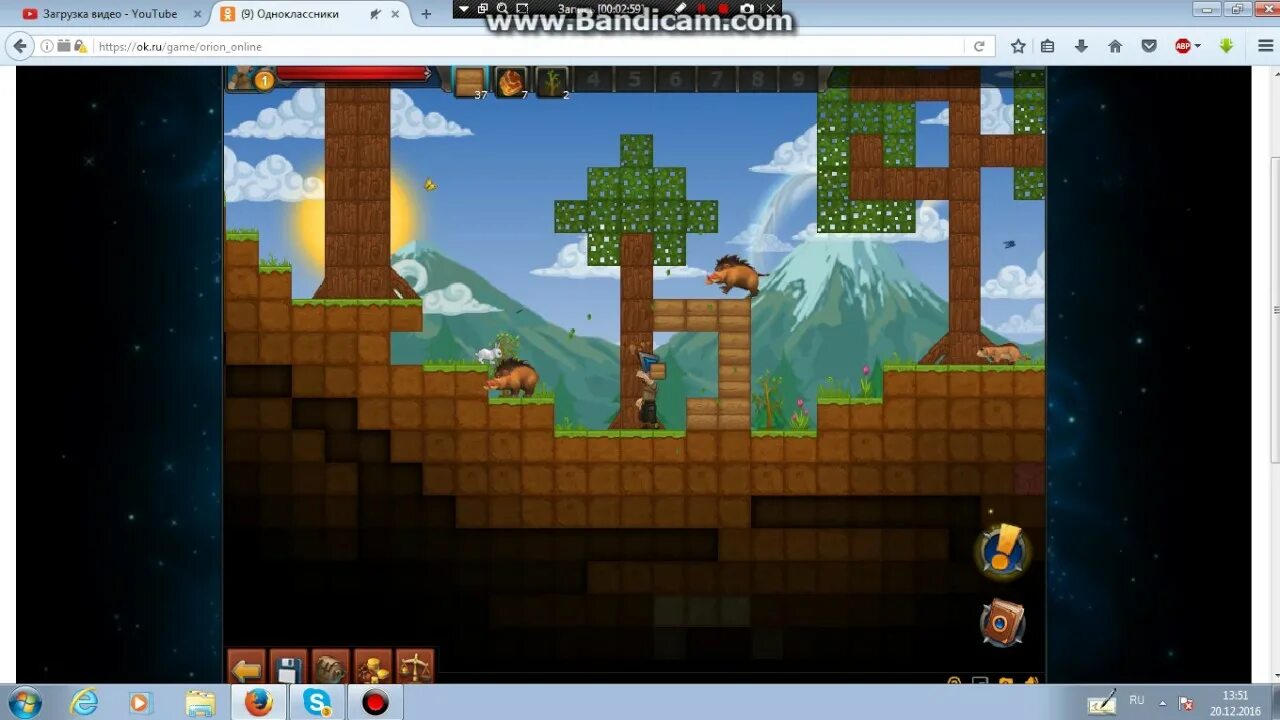Select empty hotbar slot 9
Screen dimensions: 1280x720
point(798,80)
